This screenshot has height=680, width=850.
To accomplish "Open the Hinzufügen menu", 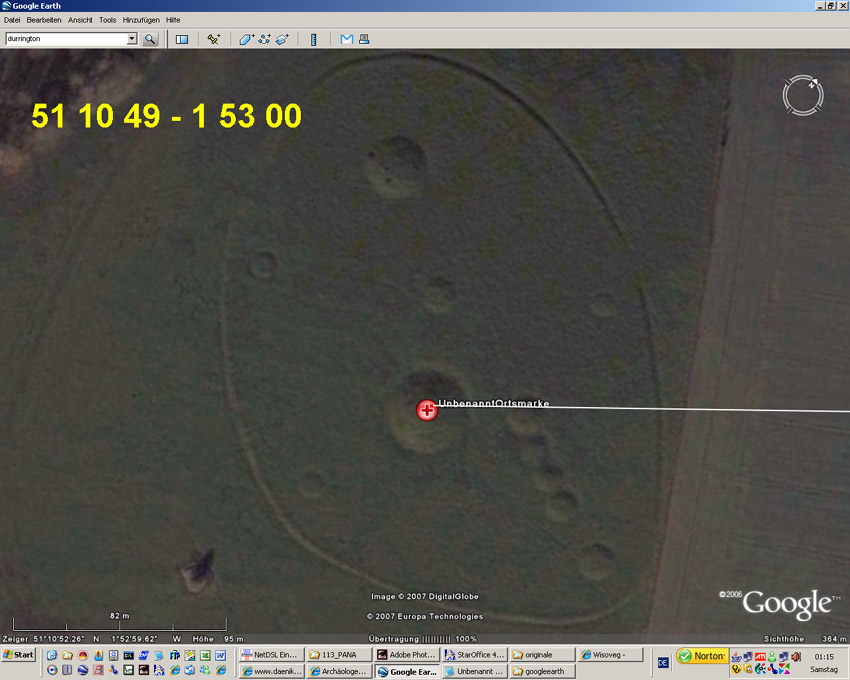I will [140, 20].
